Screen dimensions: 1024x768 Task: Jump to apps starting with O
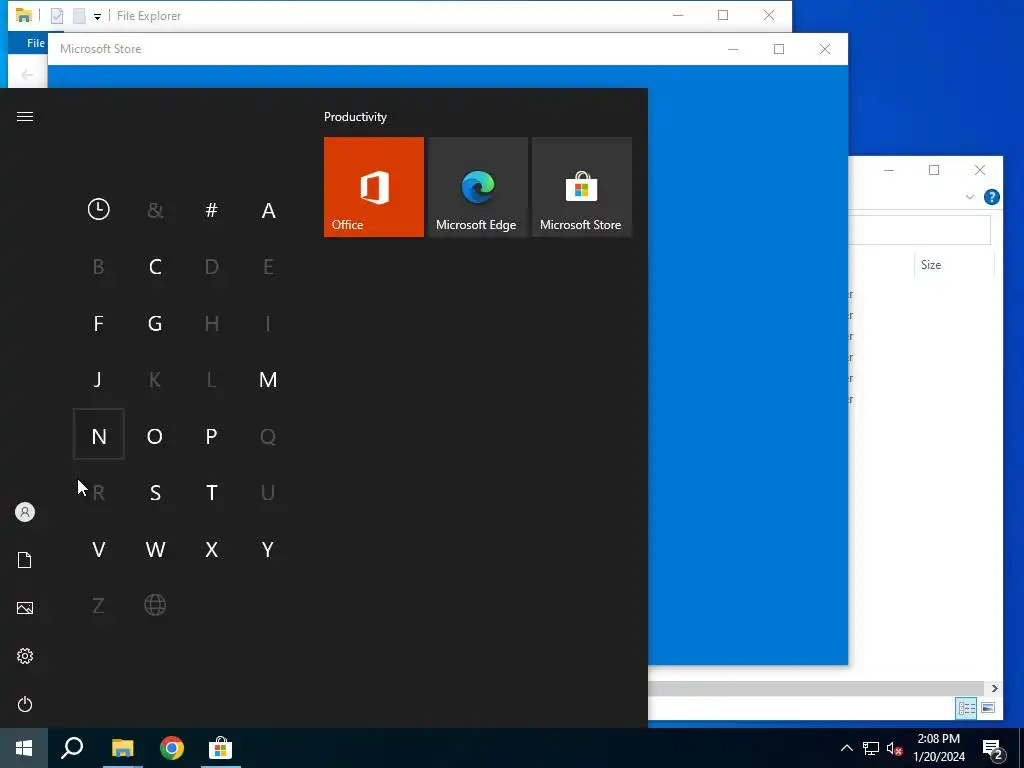click(155, 436)
